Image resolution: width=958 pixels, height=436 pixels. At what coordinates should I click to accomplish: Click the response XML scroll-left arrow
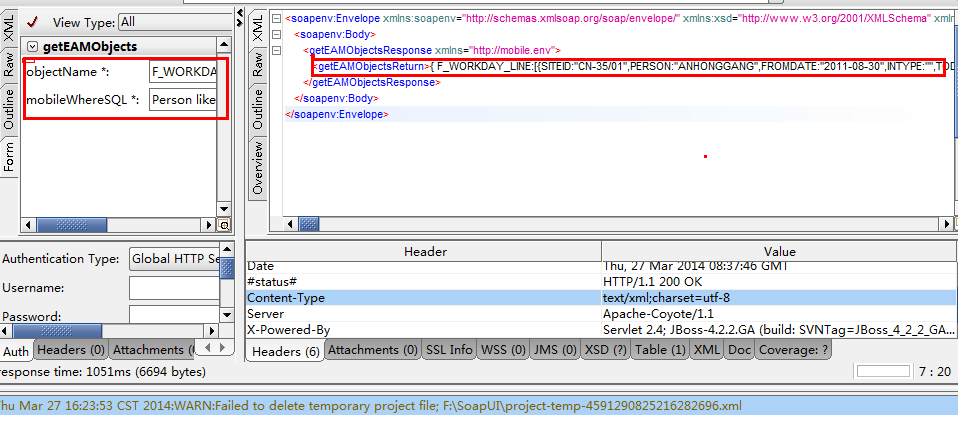[x=291, y=224]
